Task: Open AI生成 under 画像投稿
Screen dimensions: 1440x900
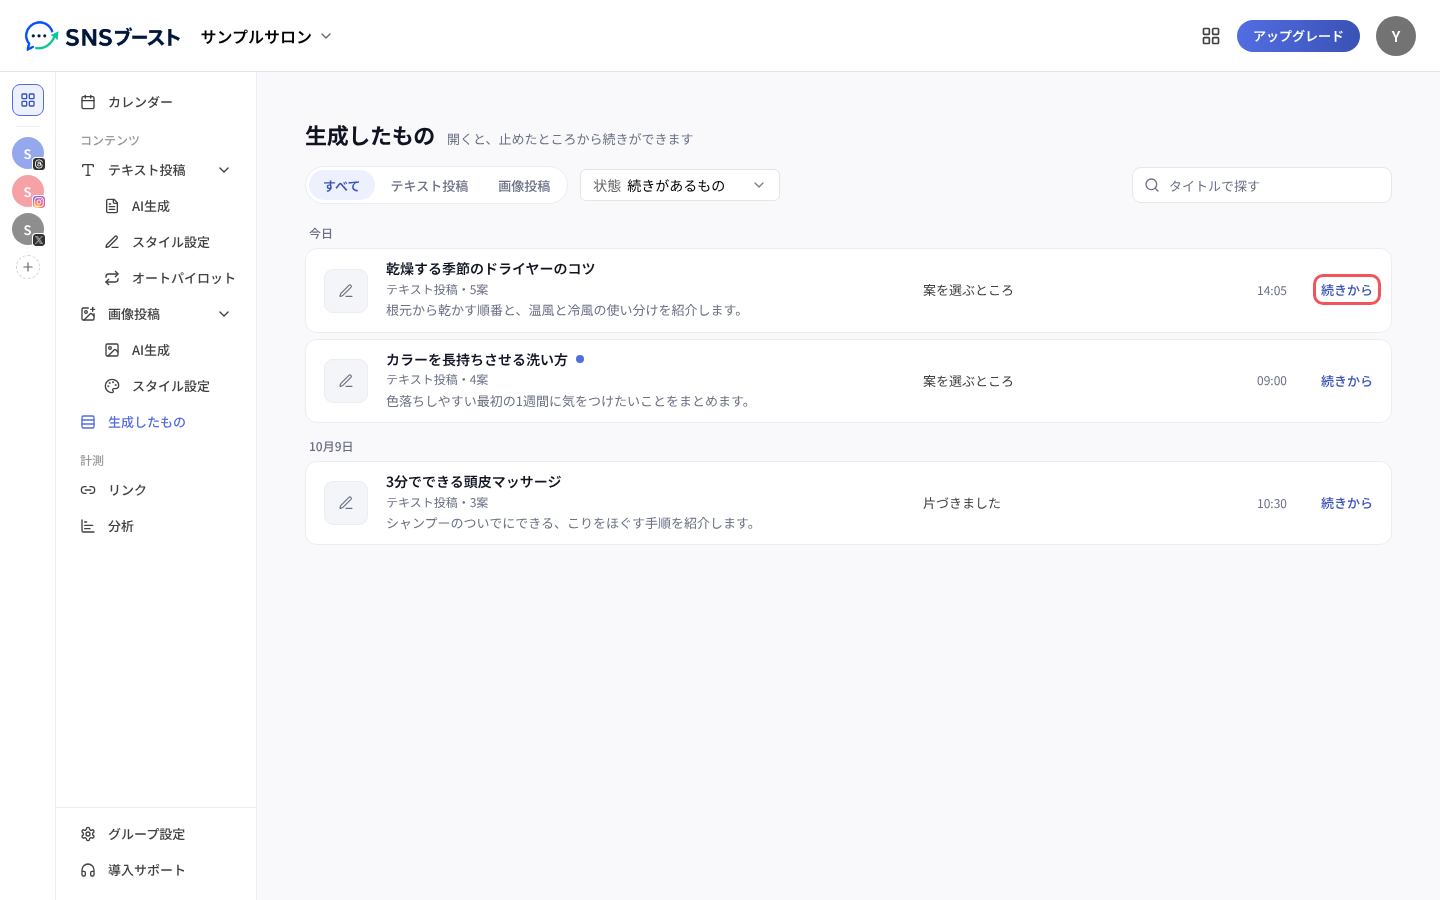Action: click(x=168, y=350)
